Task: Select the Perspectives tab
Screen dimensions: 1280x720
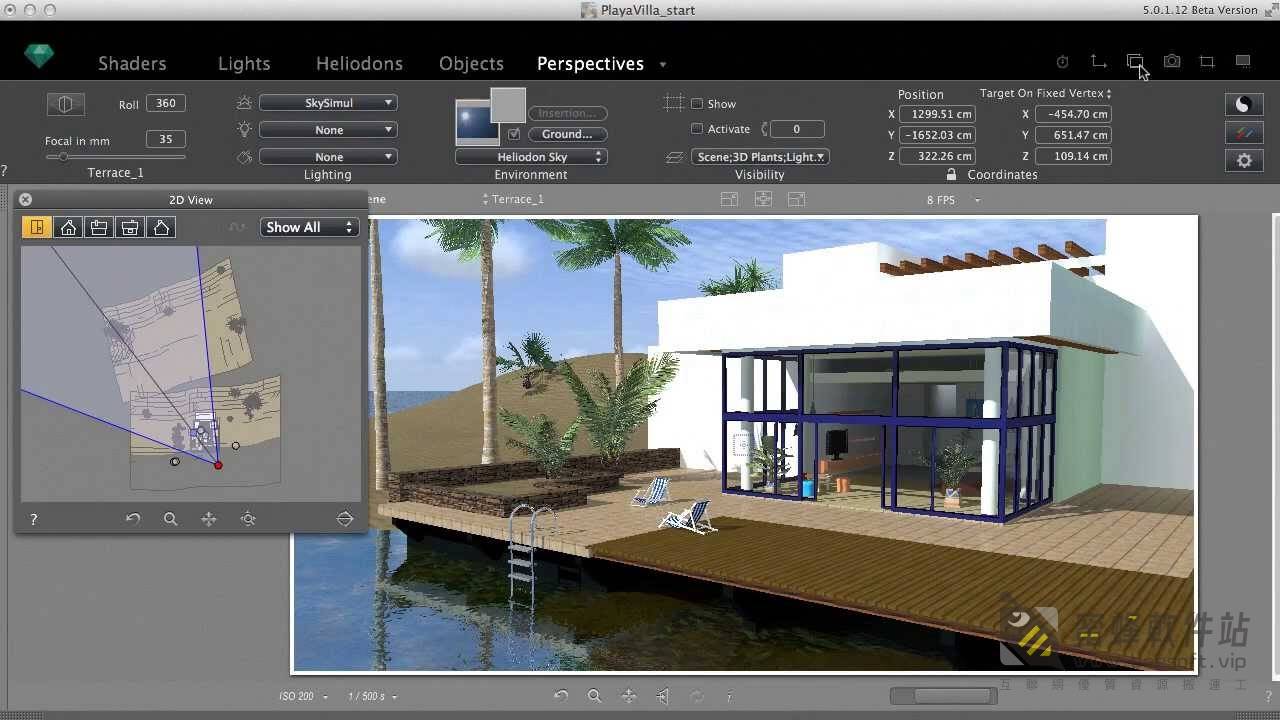Action: click(x=590, y=63)
